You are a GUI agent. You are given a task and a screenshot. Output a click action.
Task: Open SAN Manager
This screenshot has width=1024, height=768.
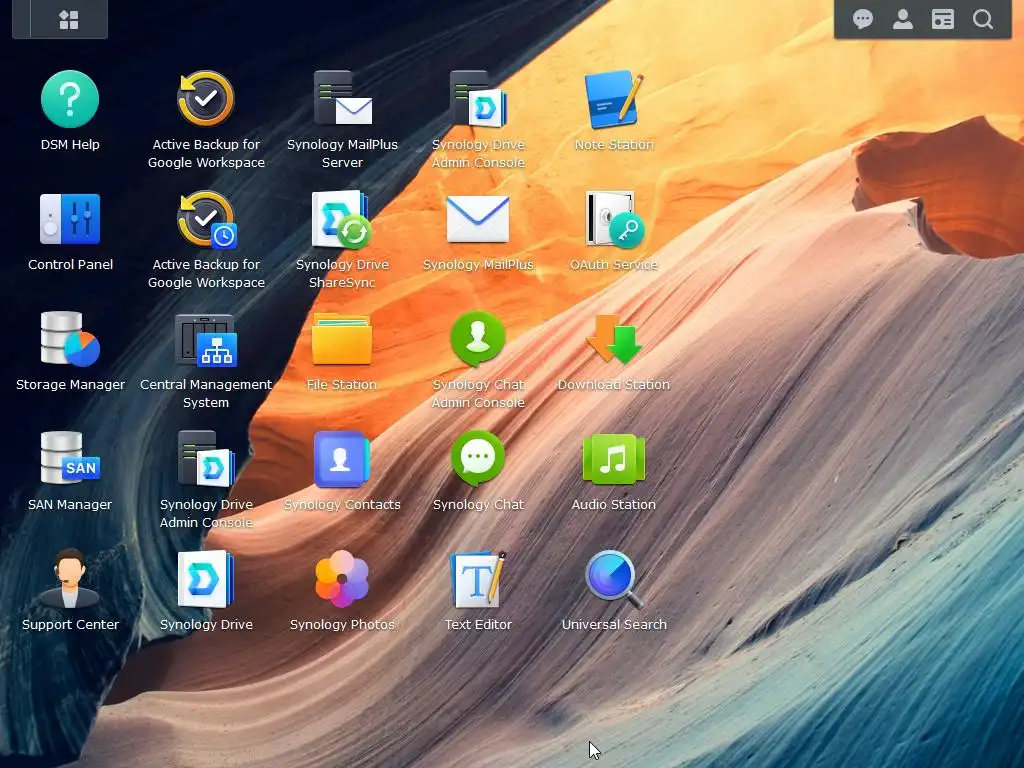(x=70, y=458)
